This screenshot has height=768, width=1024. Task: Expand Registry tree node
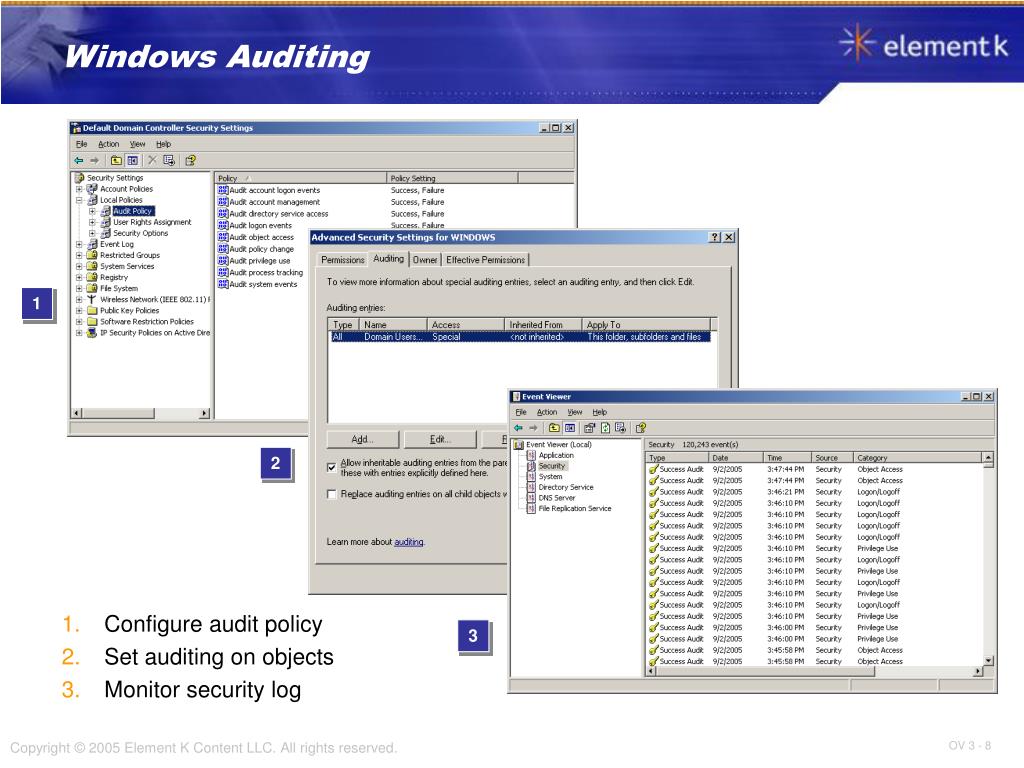pos(79,278)
